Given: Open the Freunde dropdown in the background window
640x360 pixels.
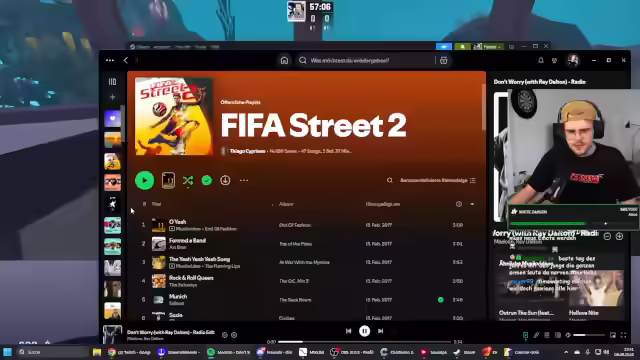Looking at the screenshot, I should [x=489, y=47].
